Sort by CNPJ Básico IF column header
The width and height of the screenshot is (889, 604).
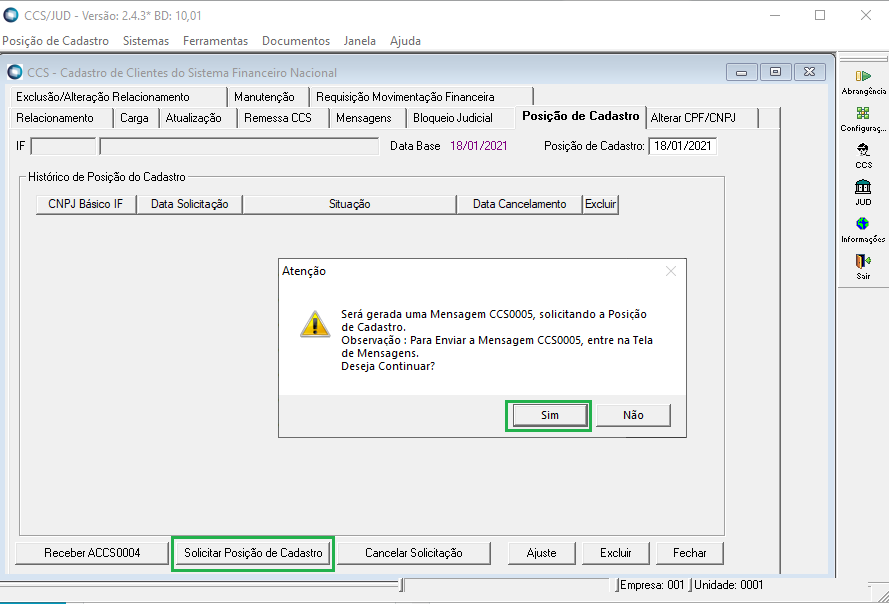pos(86,204)
